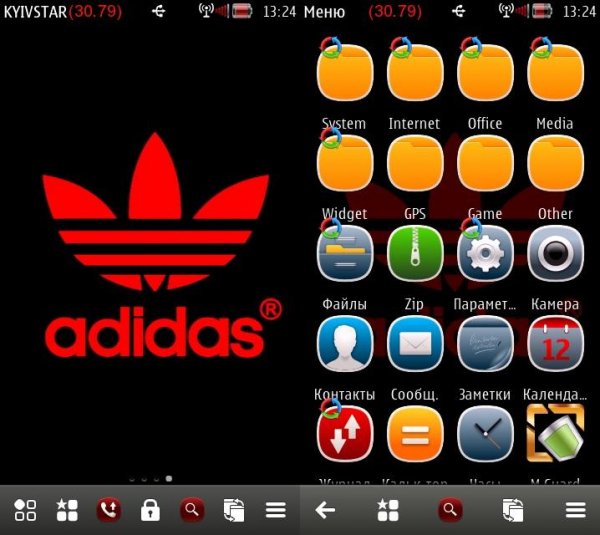Open the GPS folder
Screen dimensions: 600x535
click(x=415, y=163)
